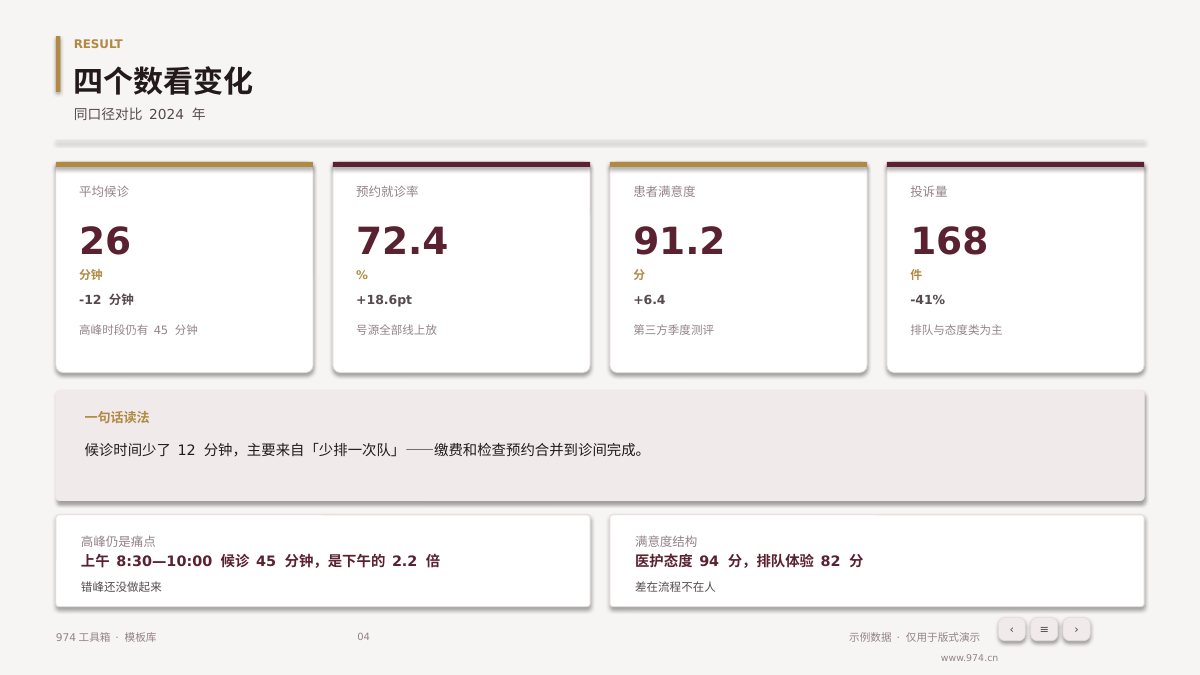Screen dimensions: 1200x675
Task: Select the footer 示例数据 · 仅用于版式演示
Action: tap(914, 637)
